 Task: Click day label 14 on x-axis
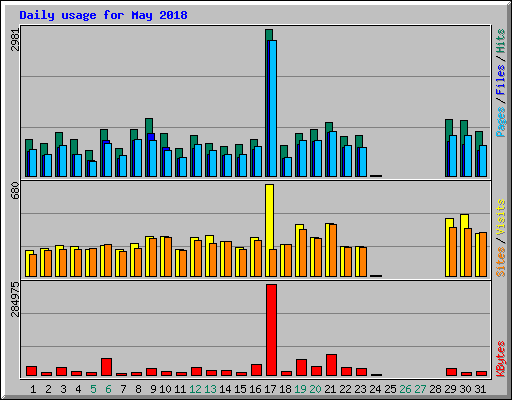pos(225,389)
